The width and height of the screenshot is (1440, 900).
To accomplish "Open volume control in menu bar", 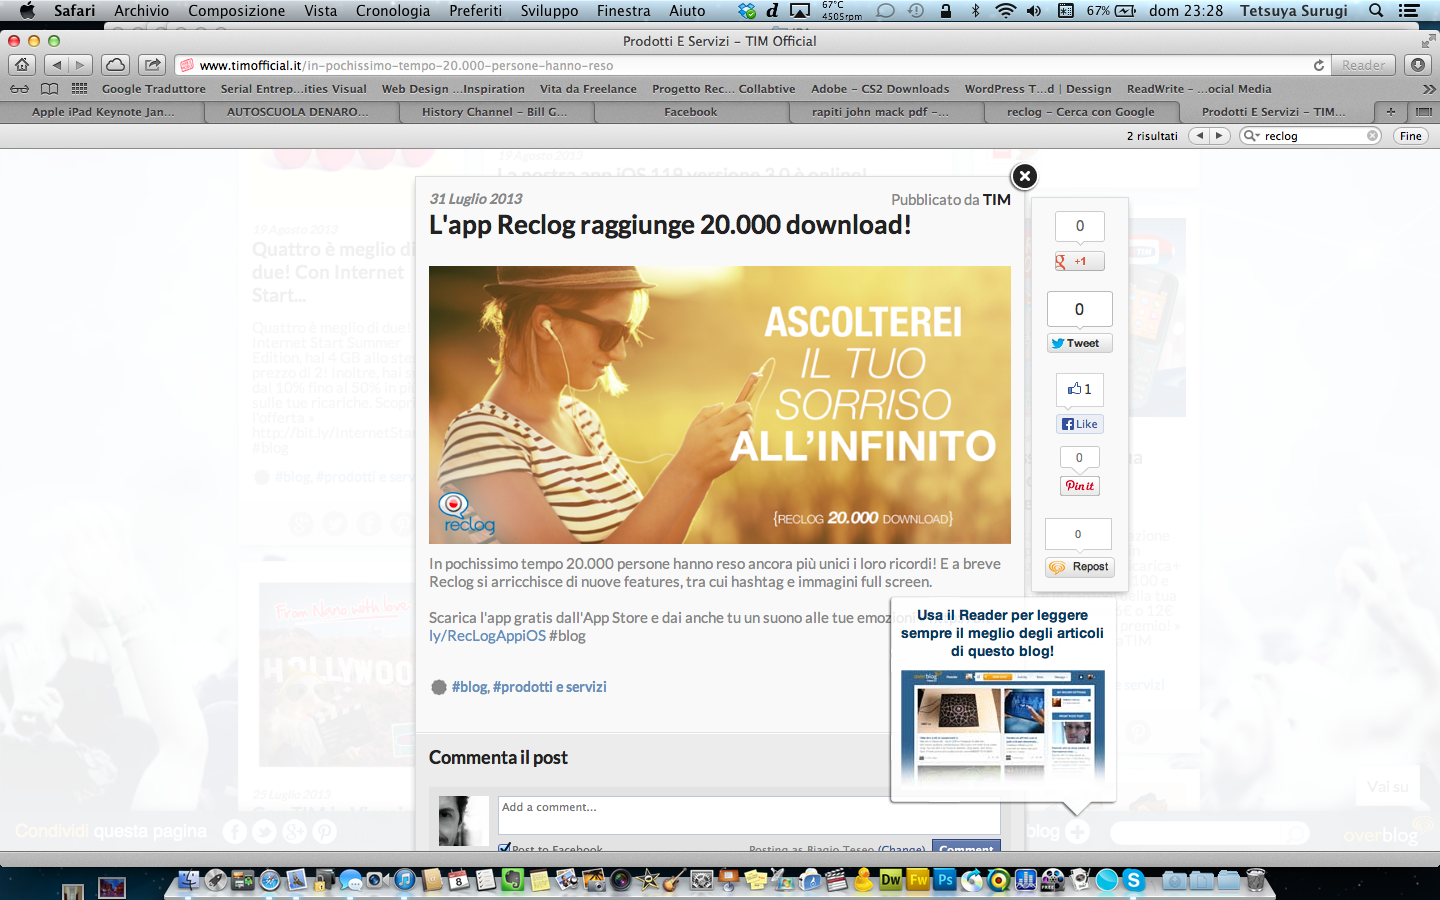I will click(x=1034, y=11).
